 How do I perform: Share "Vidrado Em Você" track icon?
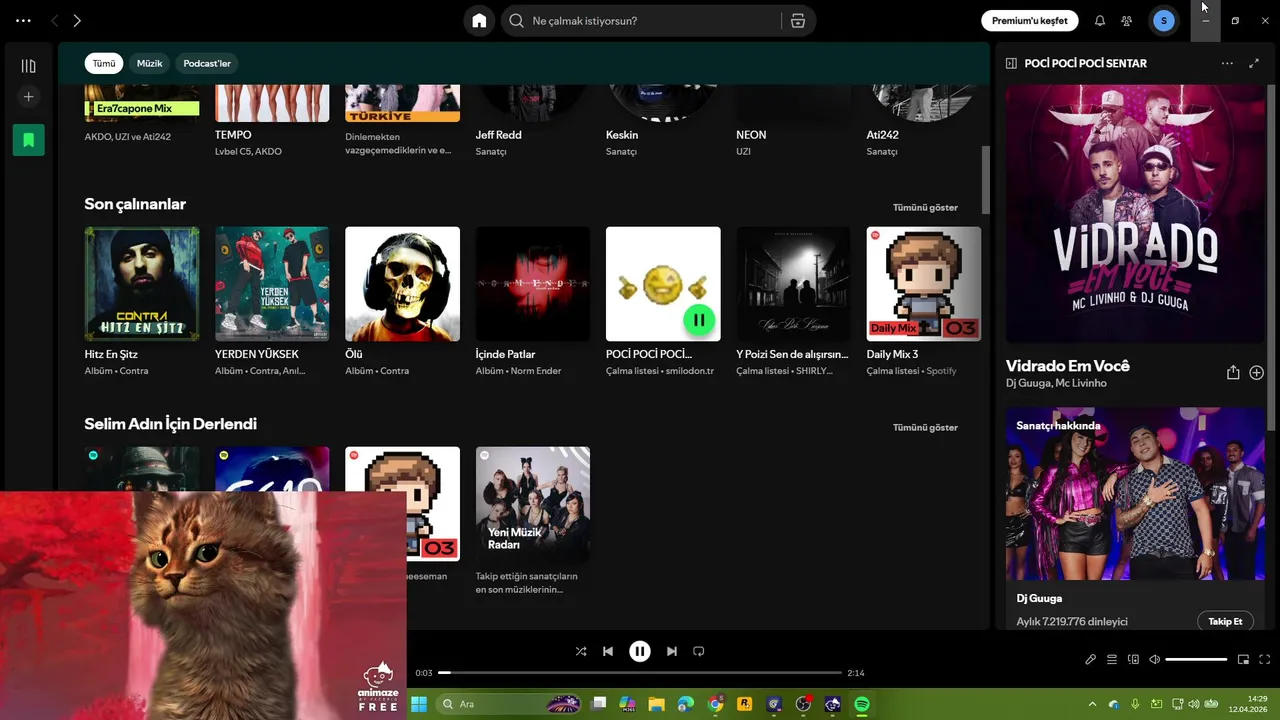point(1233,372)
